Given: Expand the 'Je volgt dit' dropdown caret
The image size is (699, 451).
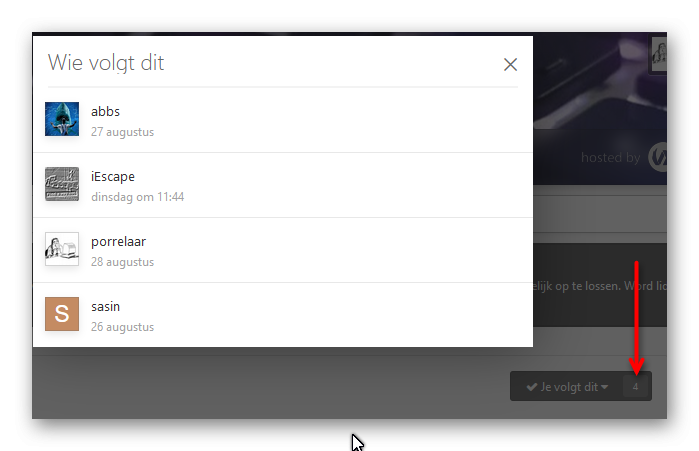Looking at the screenshot, I should (604, 387).
